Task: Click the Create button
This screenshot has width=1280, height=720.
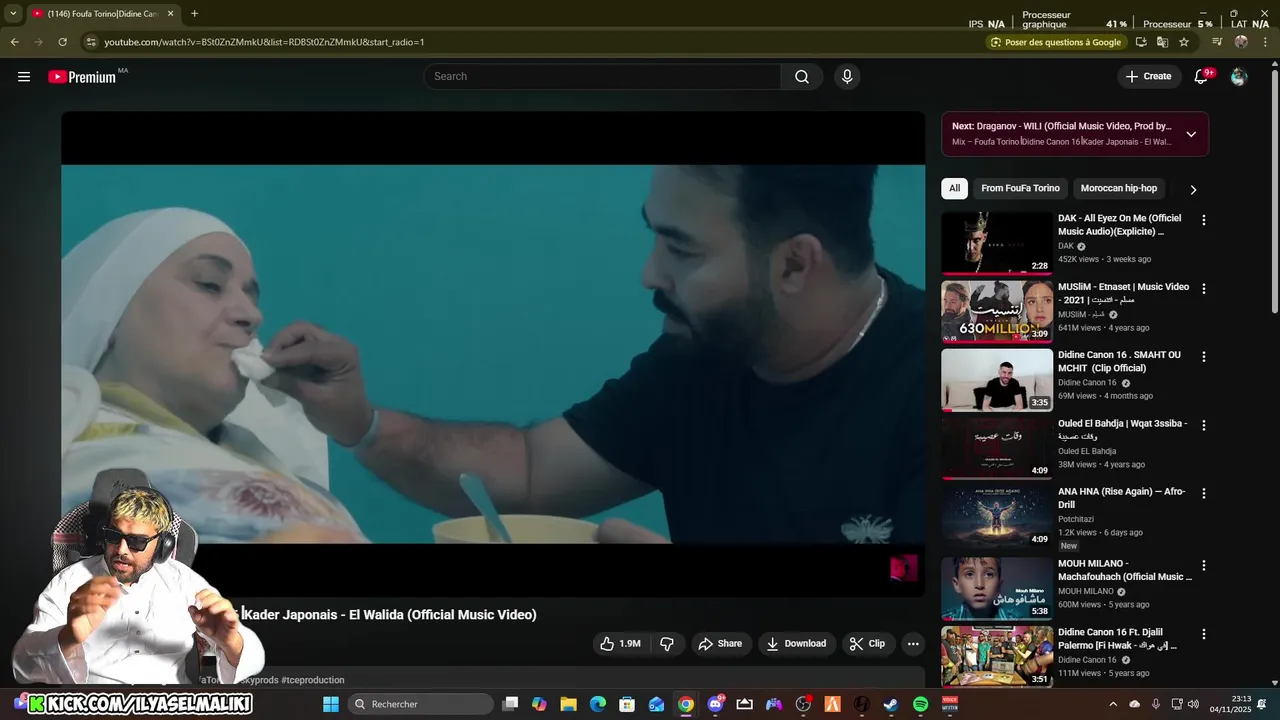Action: (1148, 77)
